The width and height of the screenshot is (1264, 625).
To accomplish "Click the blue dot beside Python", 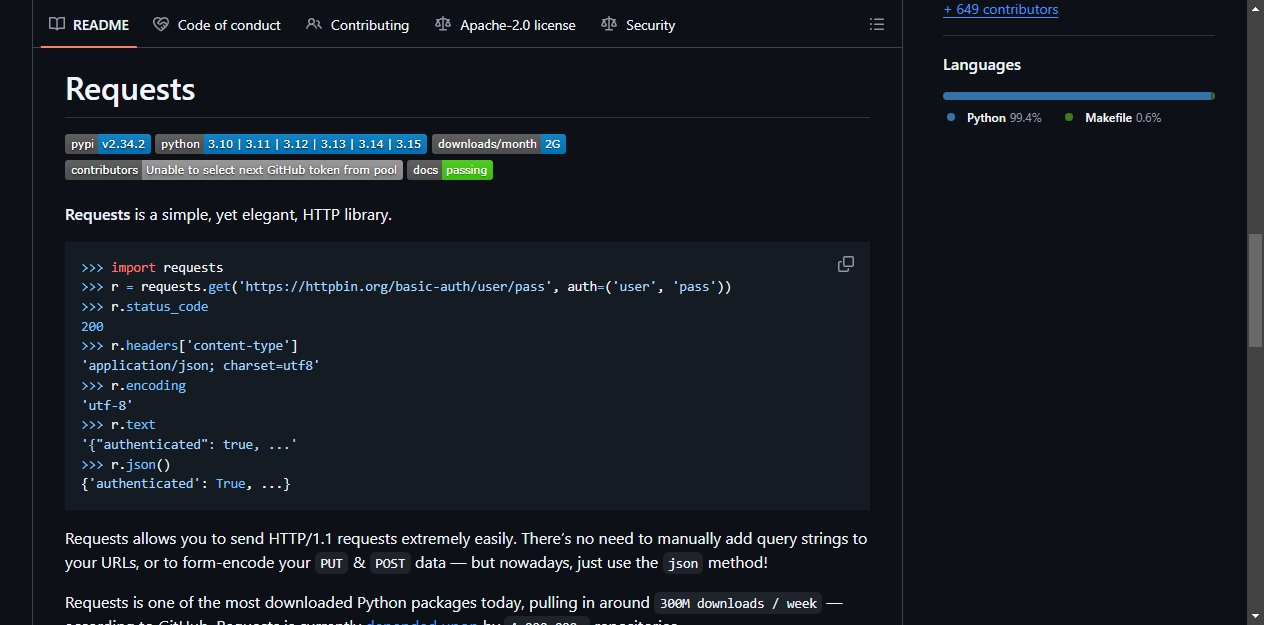I will tap(951, 118).
